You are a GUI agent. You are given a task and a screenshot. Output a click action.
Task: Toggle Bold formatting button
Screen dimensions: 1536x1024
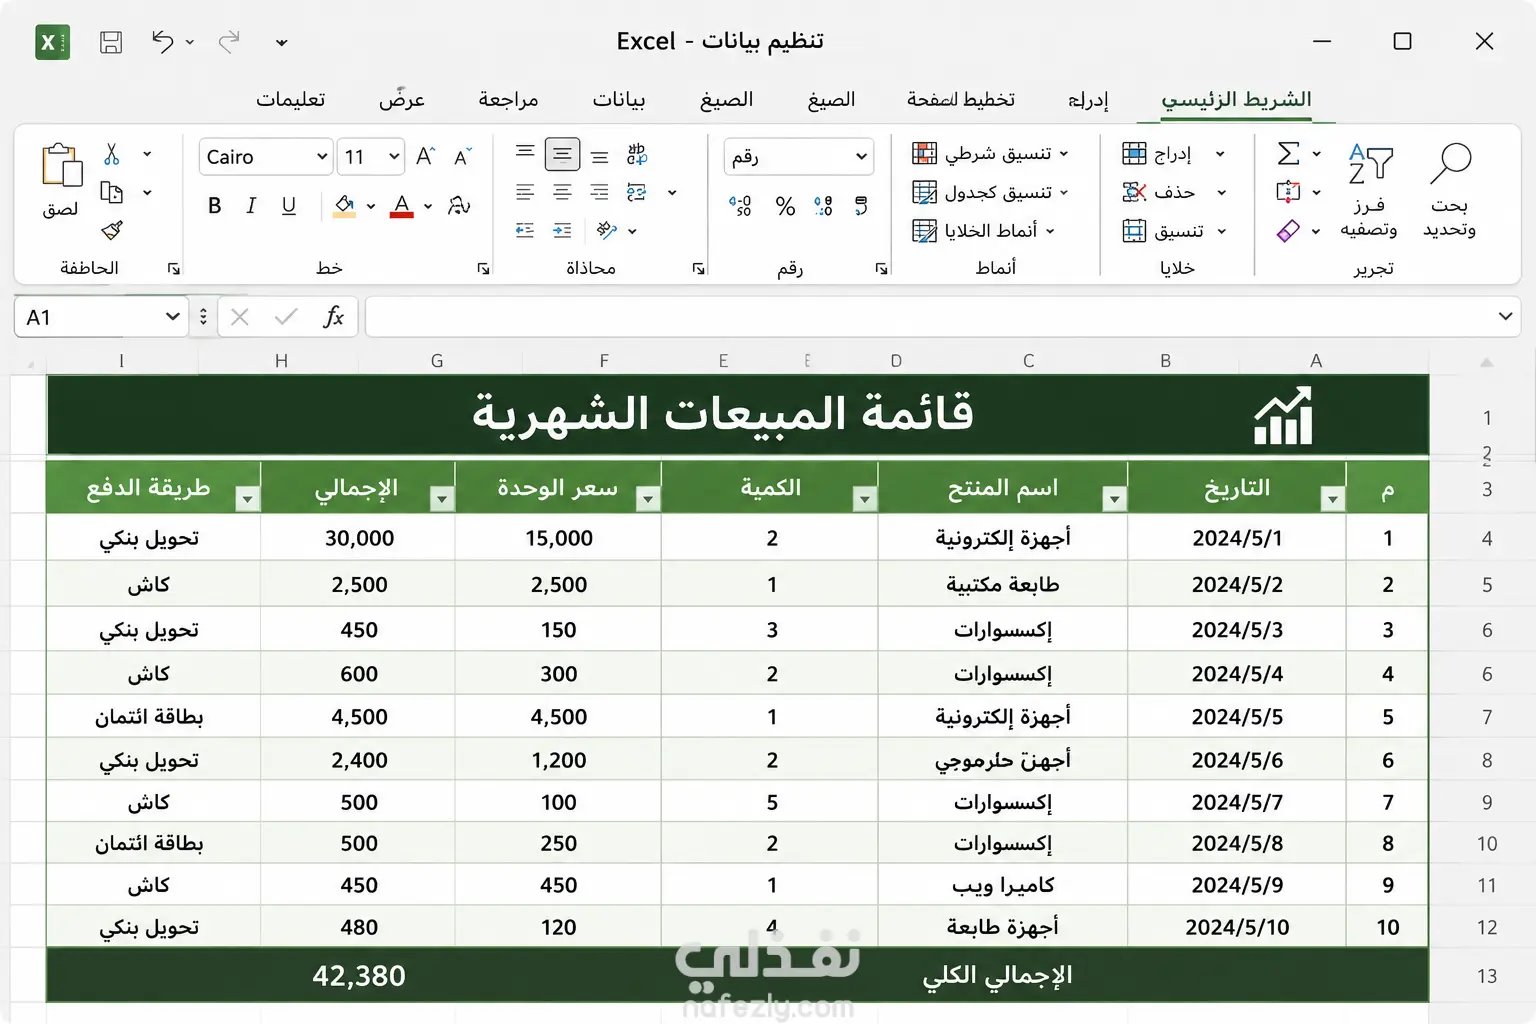214,206
